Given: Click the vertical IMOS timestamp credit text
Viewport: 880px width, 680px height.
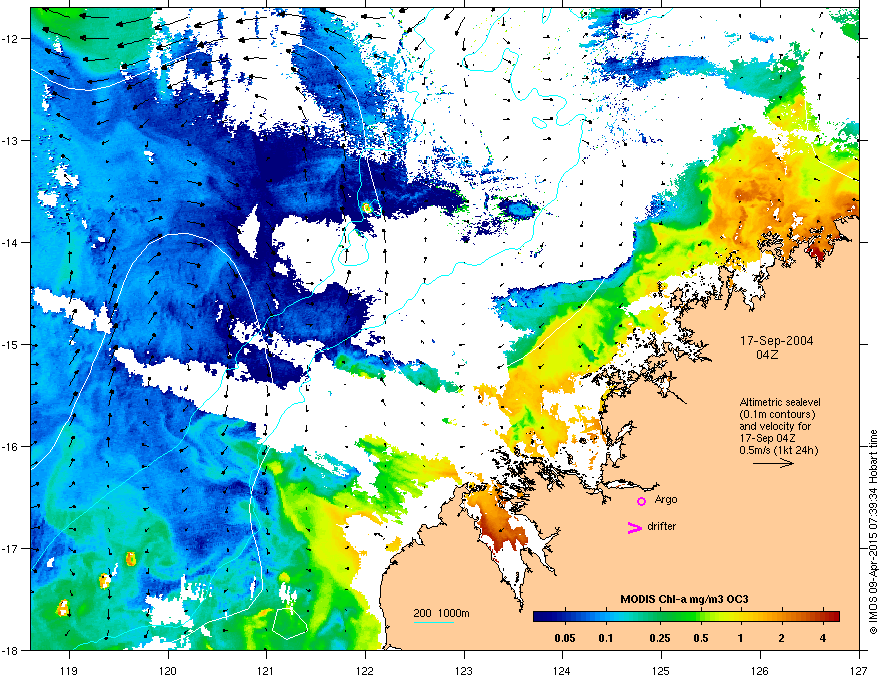Looking at the screenshot, I should (873, 532).
